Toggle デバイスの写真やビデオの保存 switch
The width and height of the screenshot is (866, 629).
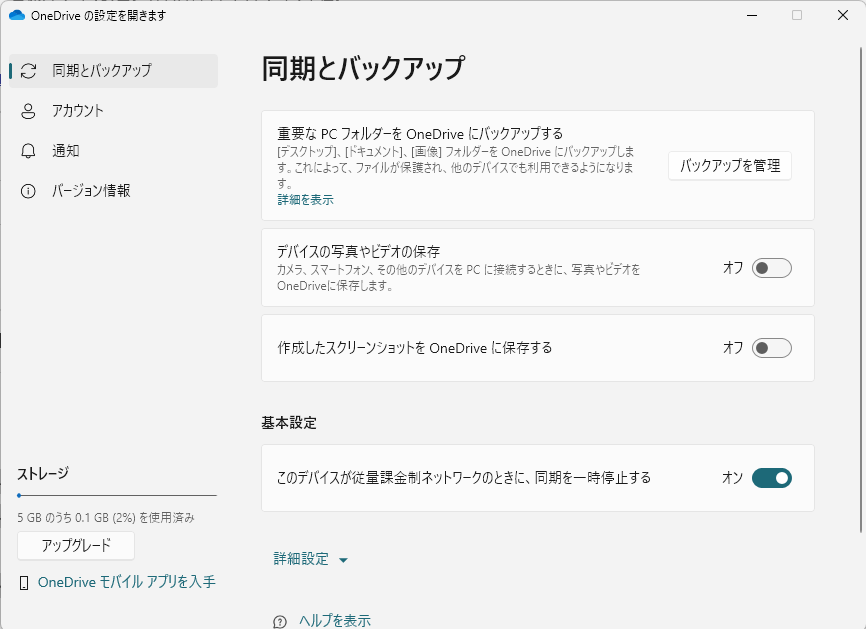772,268
